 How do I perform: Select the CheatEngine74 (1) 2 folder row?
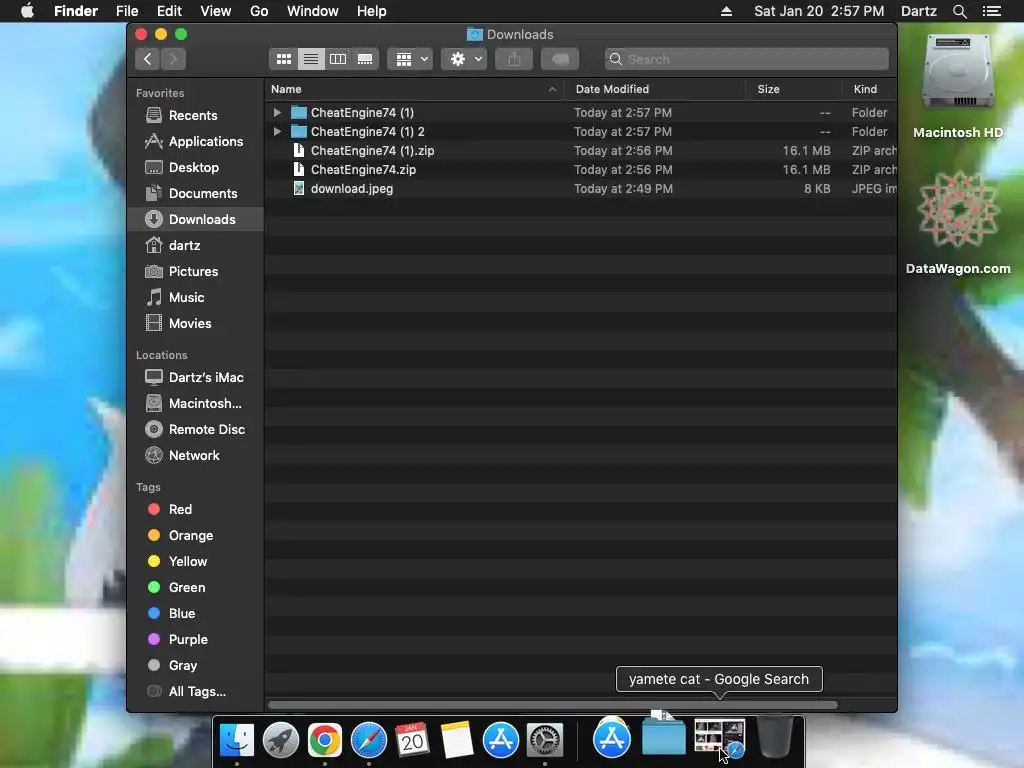tap(581, 131)
